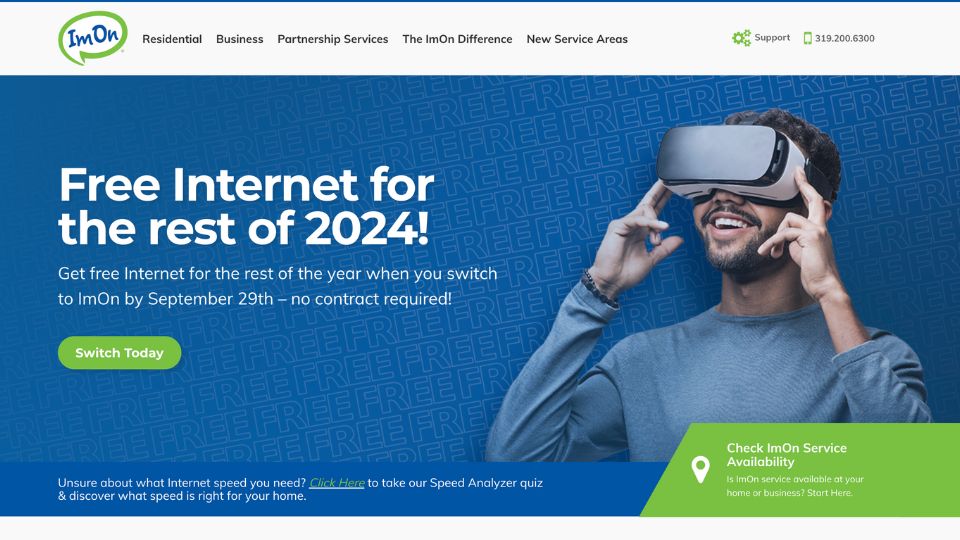Click the location pin icon

click(x=700, y=470)
